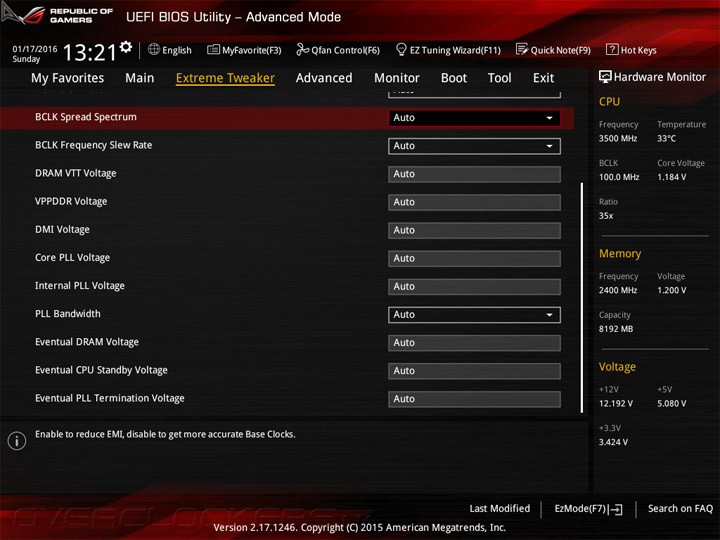720x540 pixels.
Task: Click Search on FAQ
Action: [x=681, y=509]
